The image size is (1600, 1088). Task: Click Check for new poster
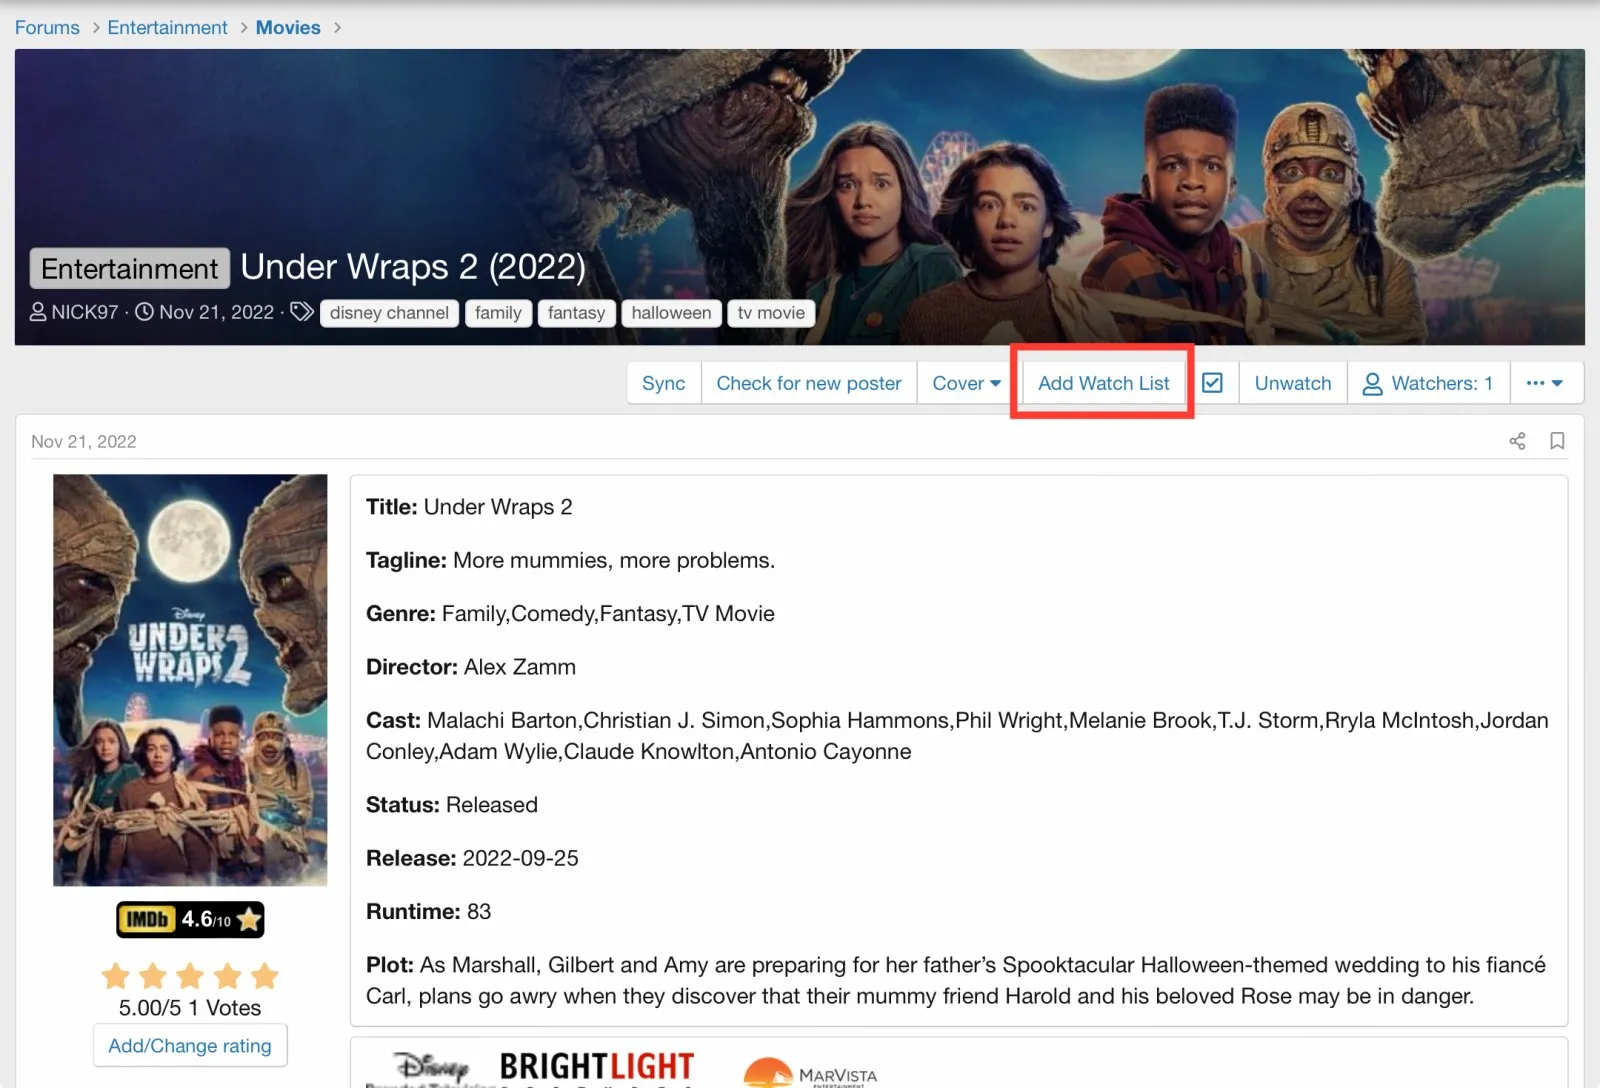[808, 383]
